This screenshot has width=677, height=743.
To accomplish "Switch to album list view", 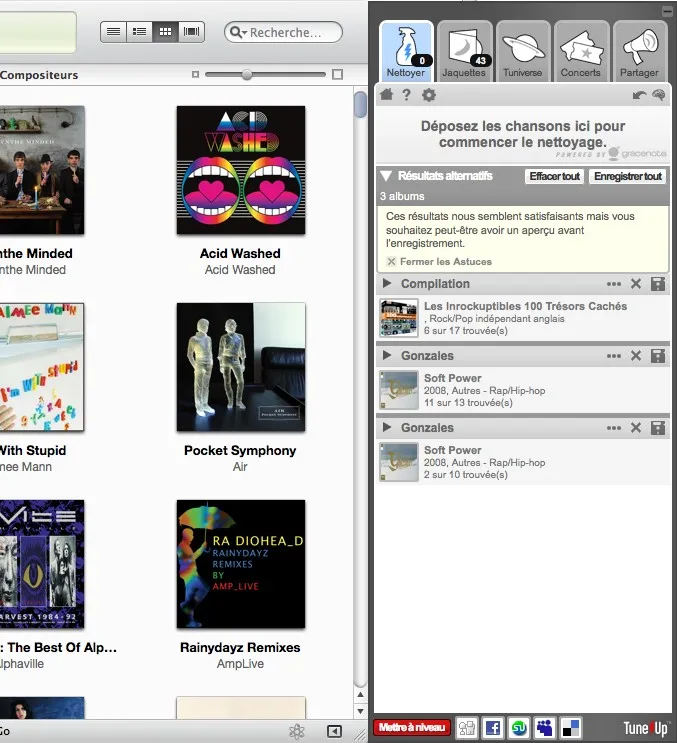I will [x=139, y=32].
